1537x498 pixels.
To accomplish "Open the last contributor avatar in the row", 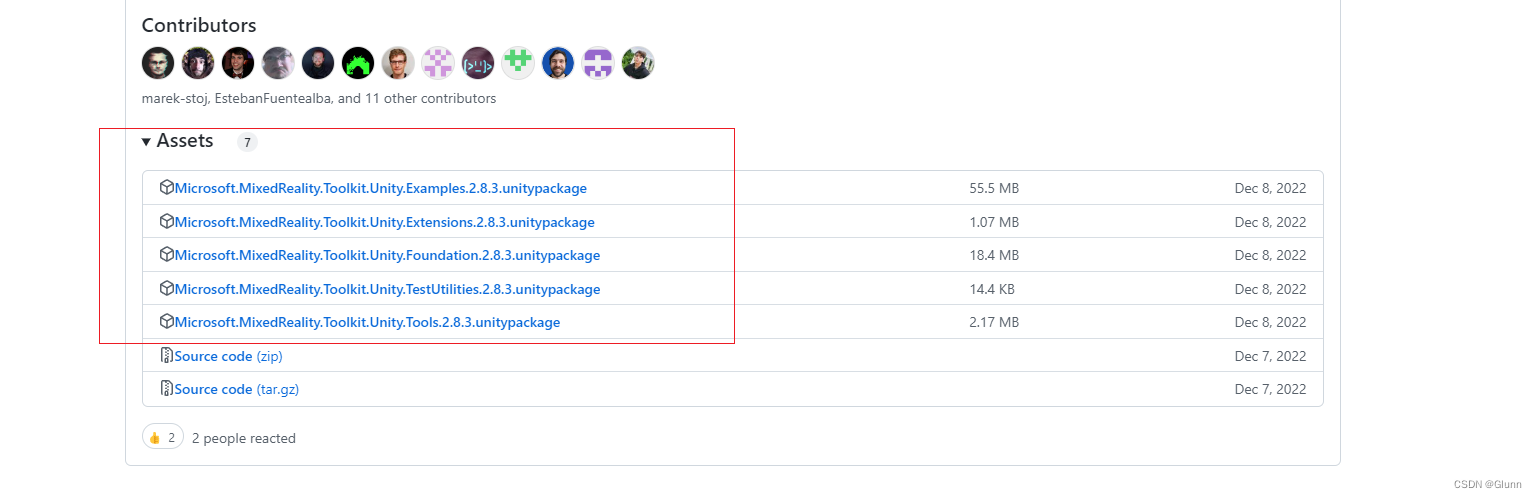I will click(638, 63).
